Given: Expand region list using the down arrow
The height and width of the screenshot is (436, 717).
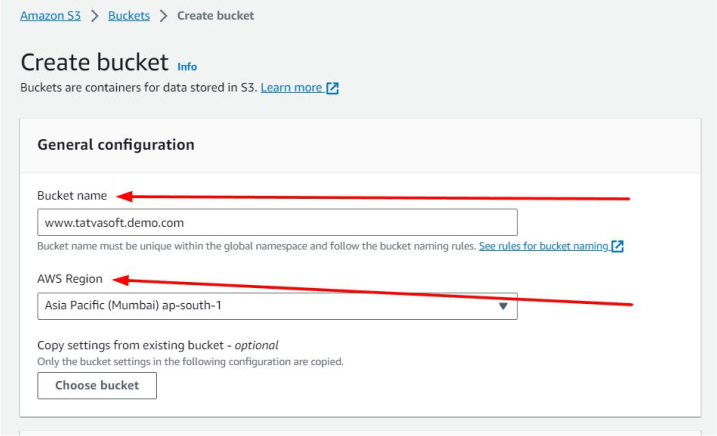Looking at the screenshot, I should click(503, 306).
